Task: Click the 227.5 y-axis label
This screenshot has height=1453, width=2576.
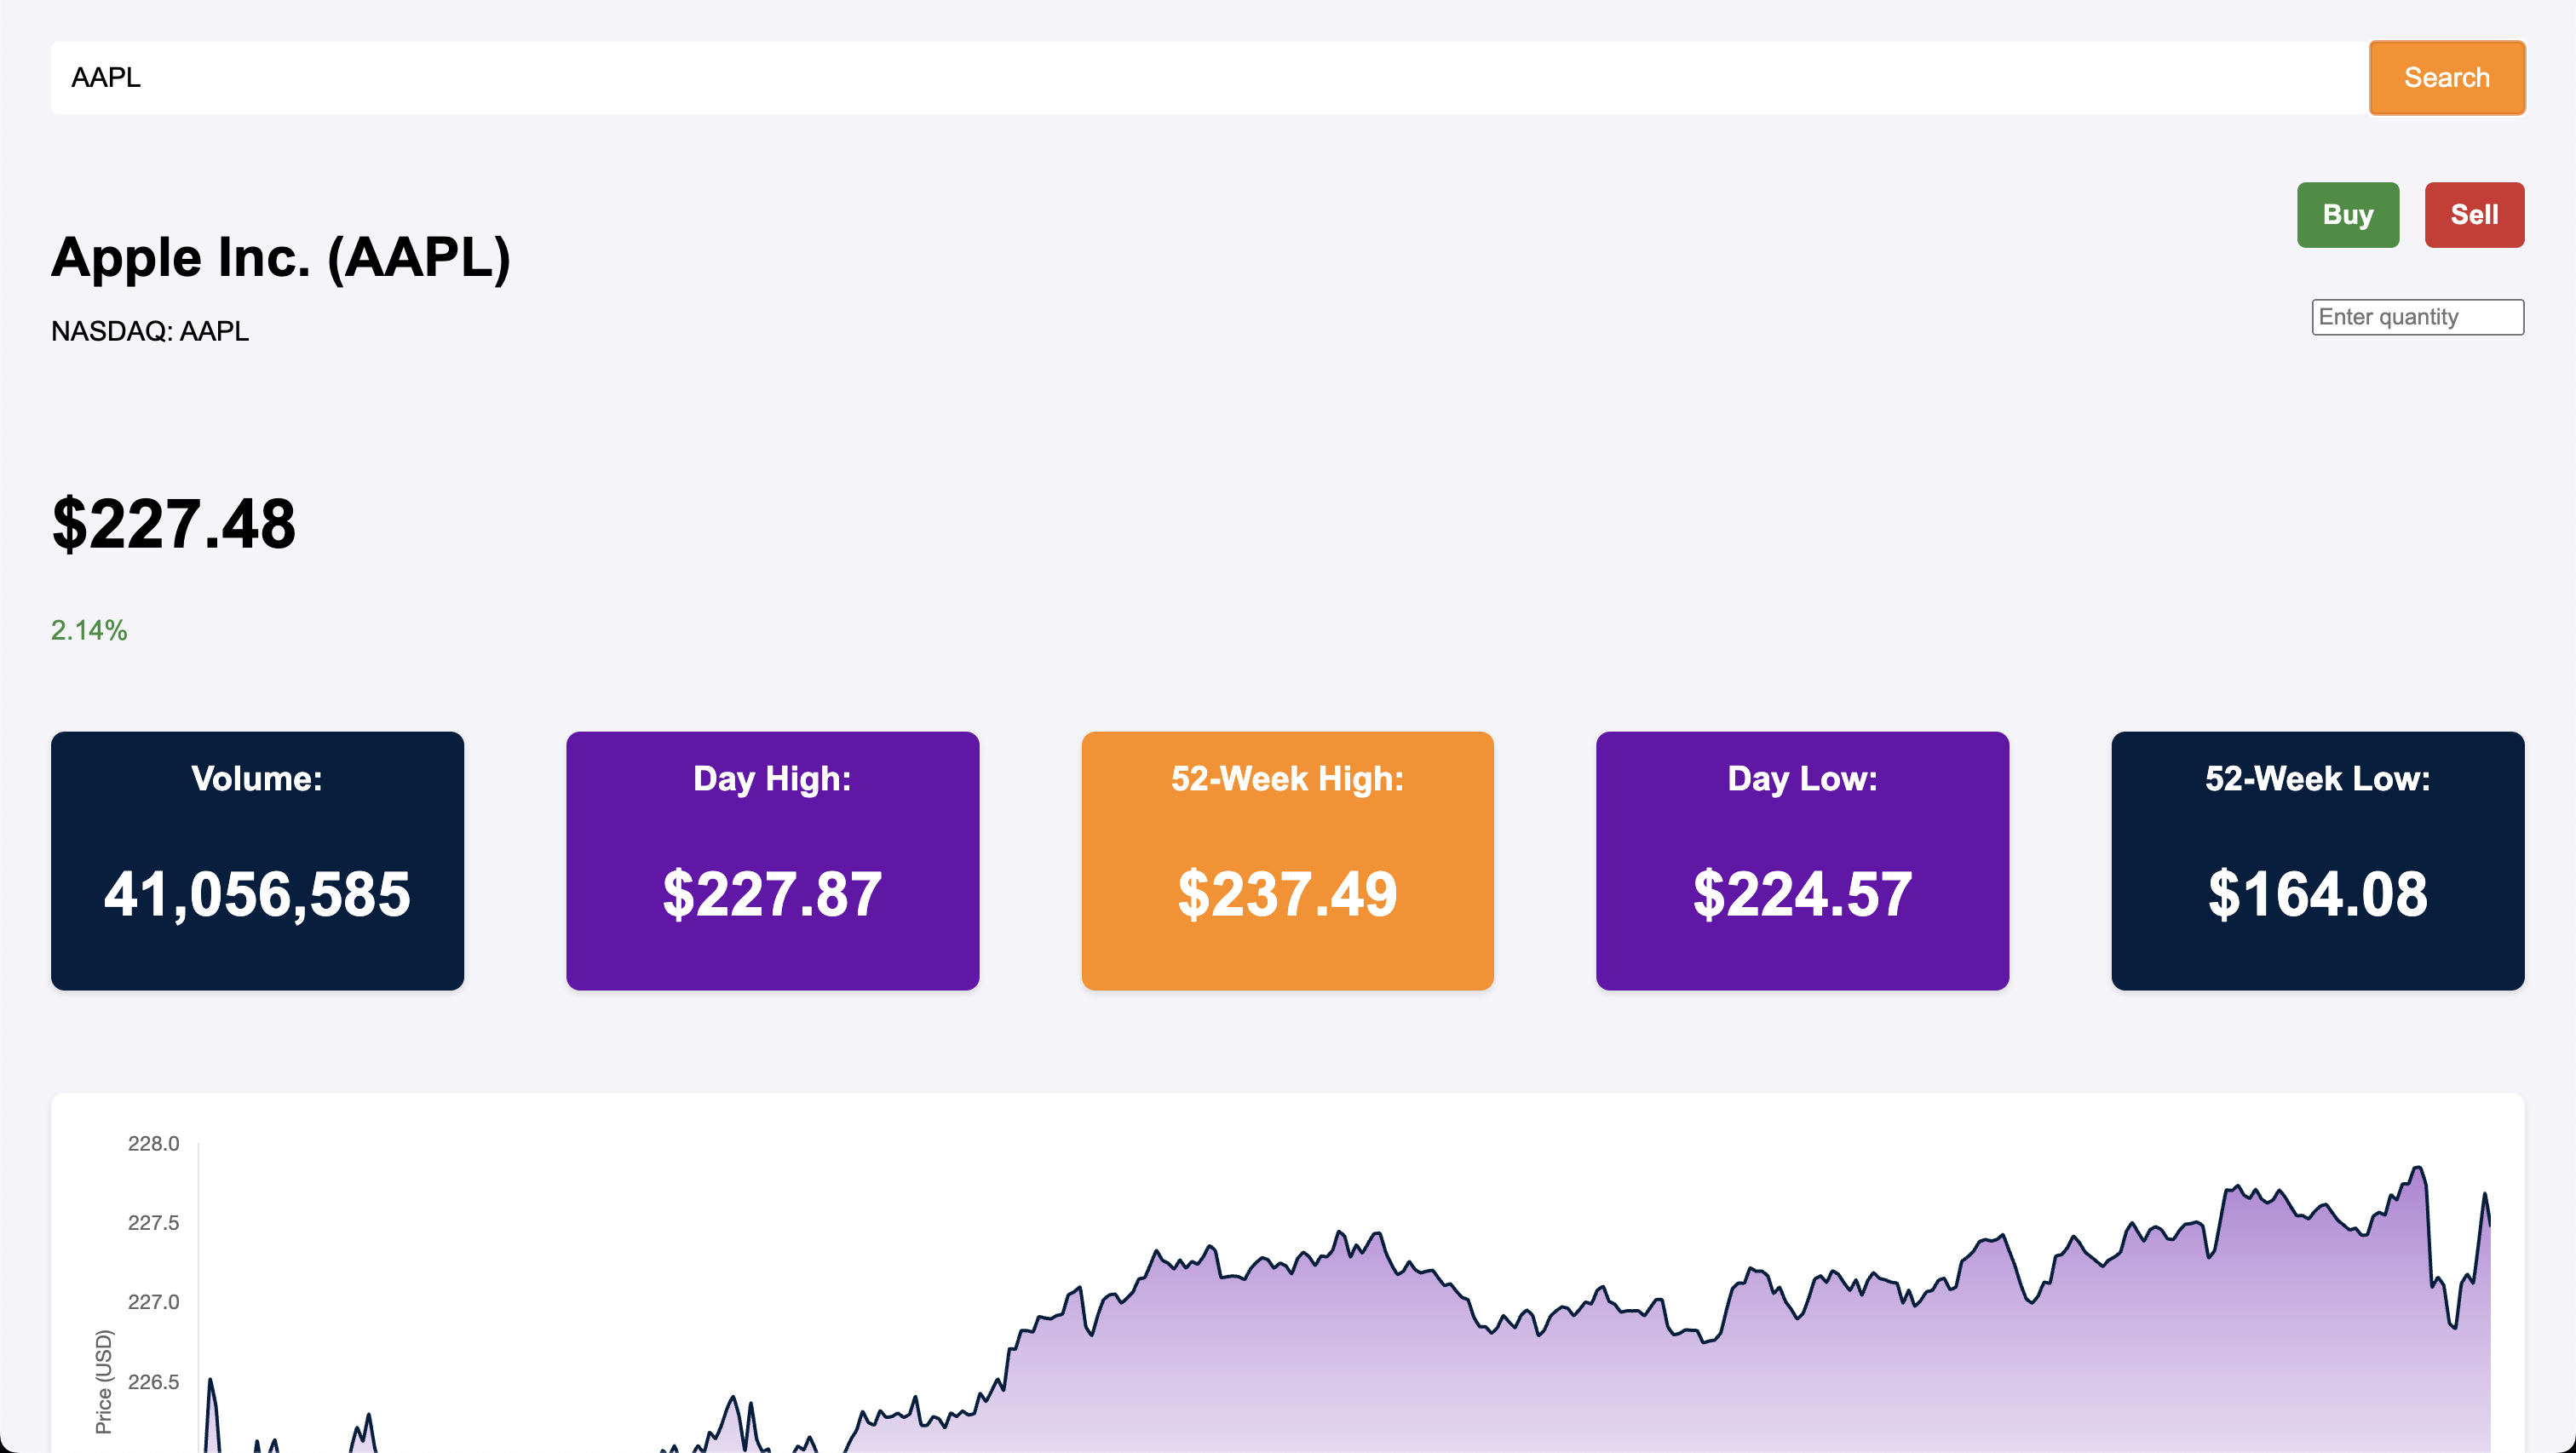Action: tap(153, 1222)
